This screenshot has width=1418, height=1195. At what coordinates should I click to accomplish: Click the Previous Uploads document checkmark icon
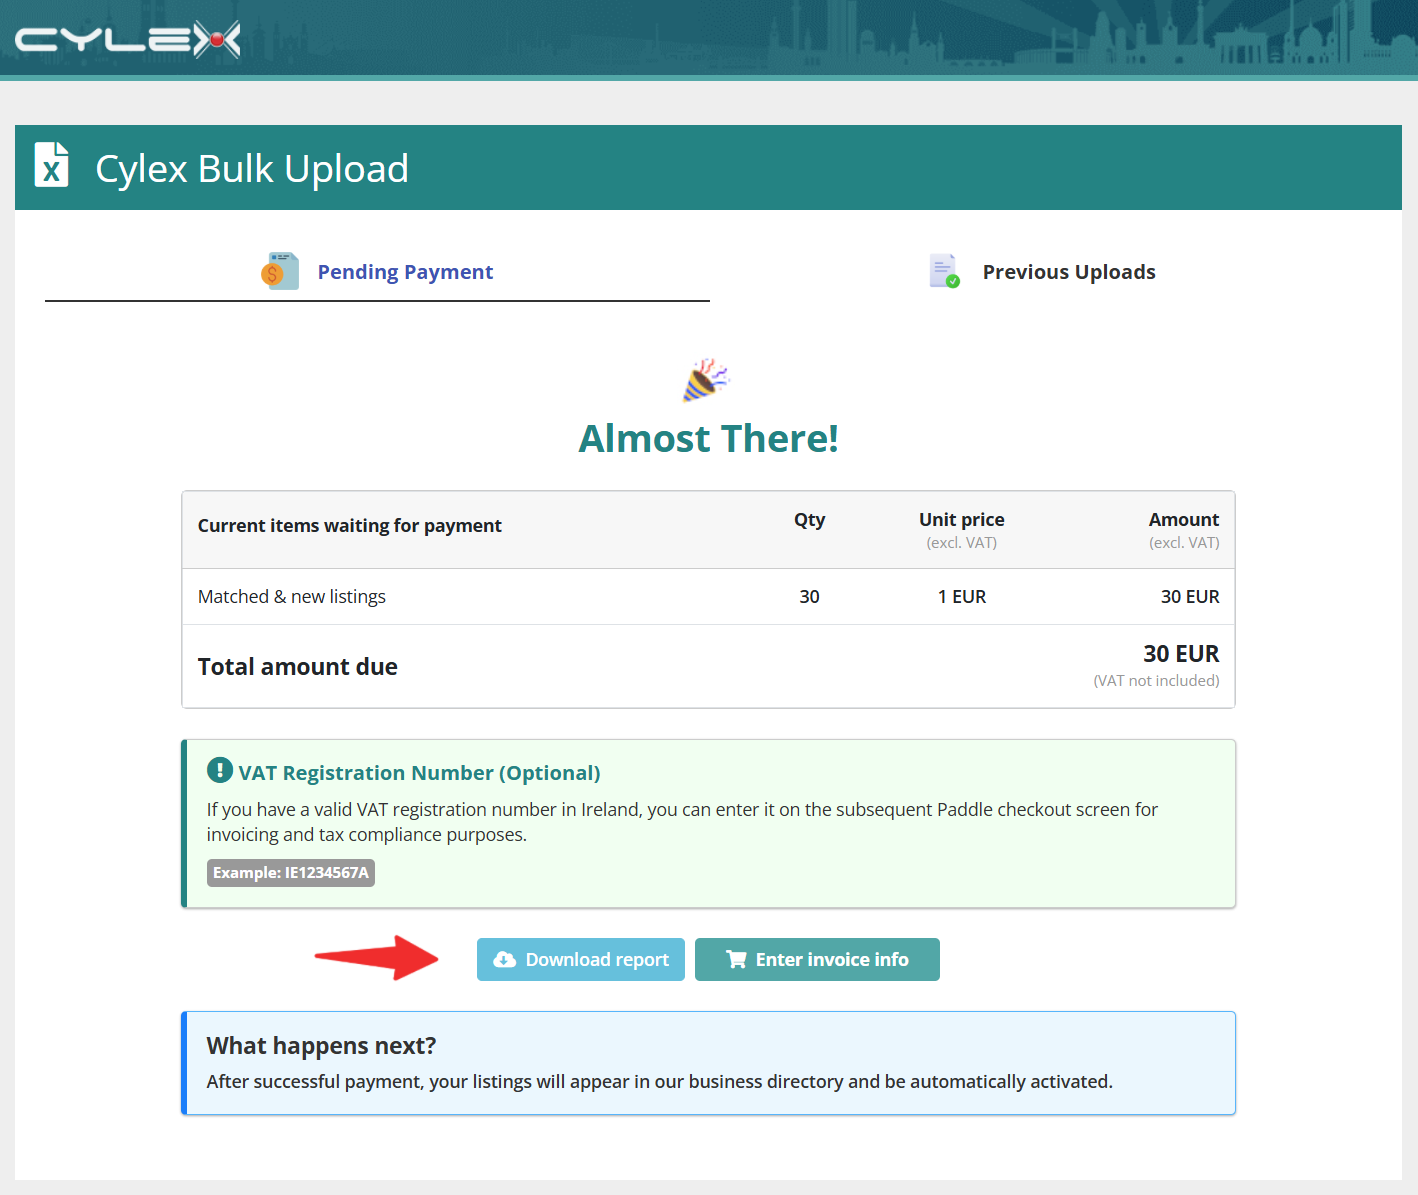point(944,271)
